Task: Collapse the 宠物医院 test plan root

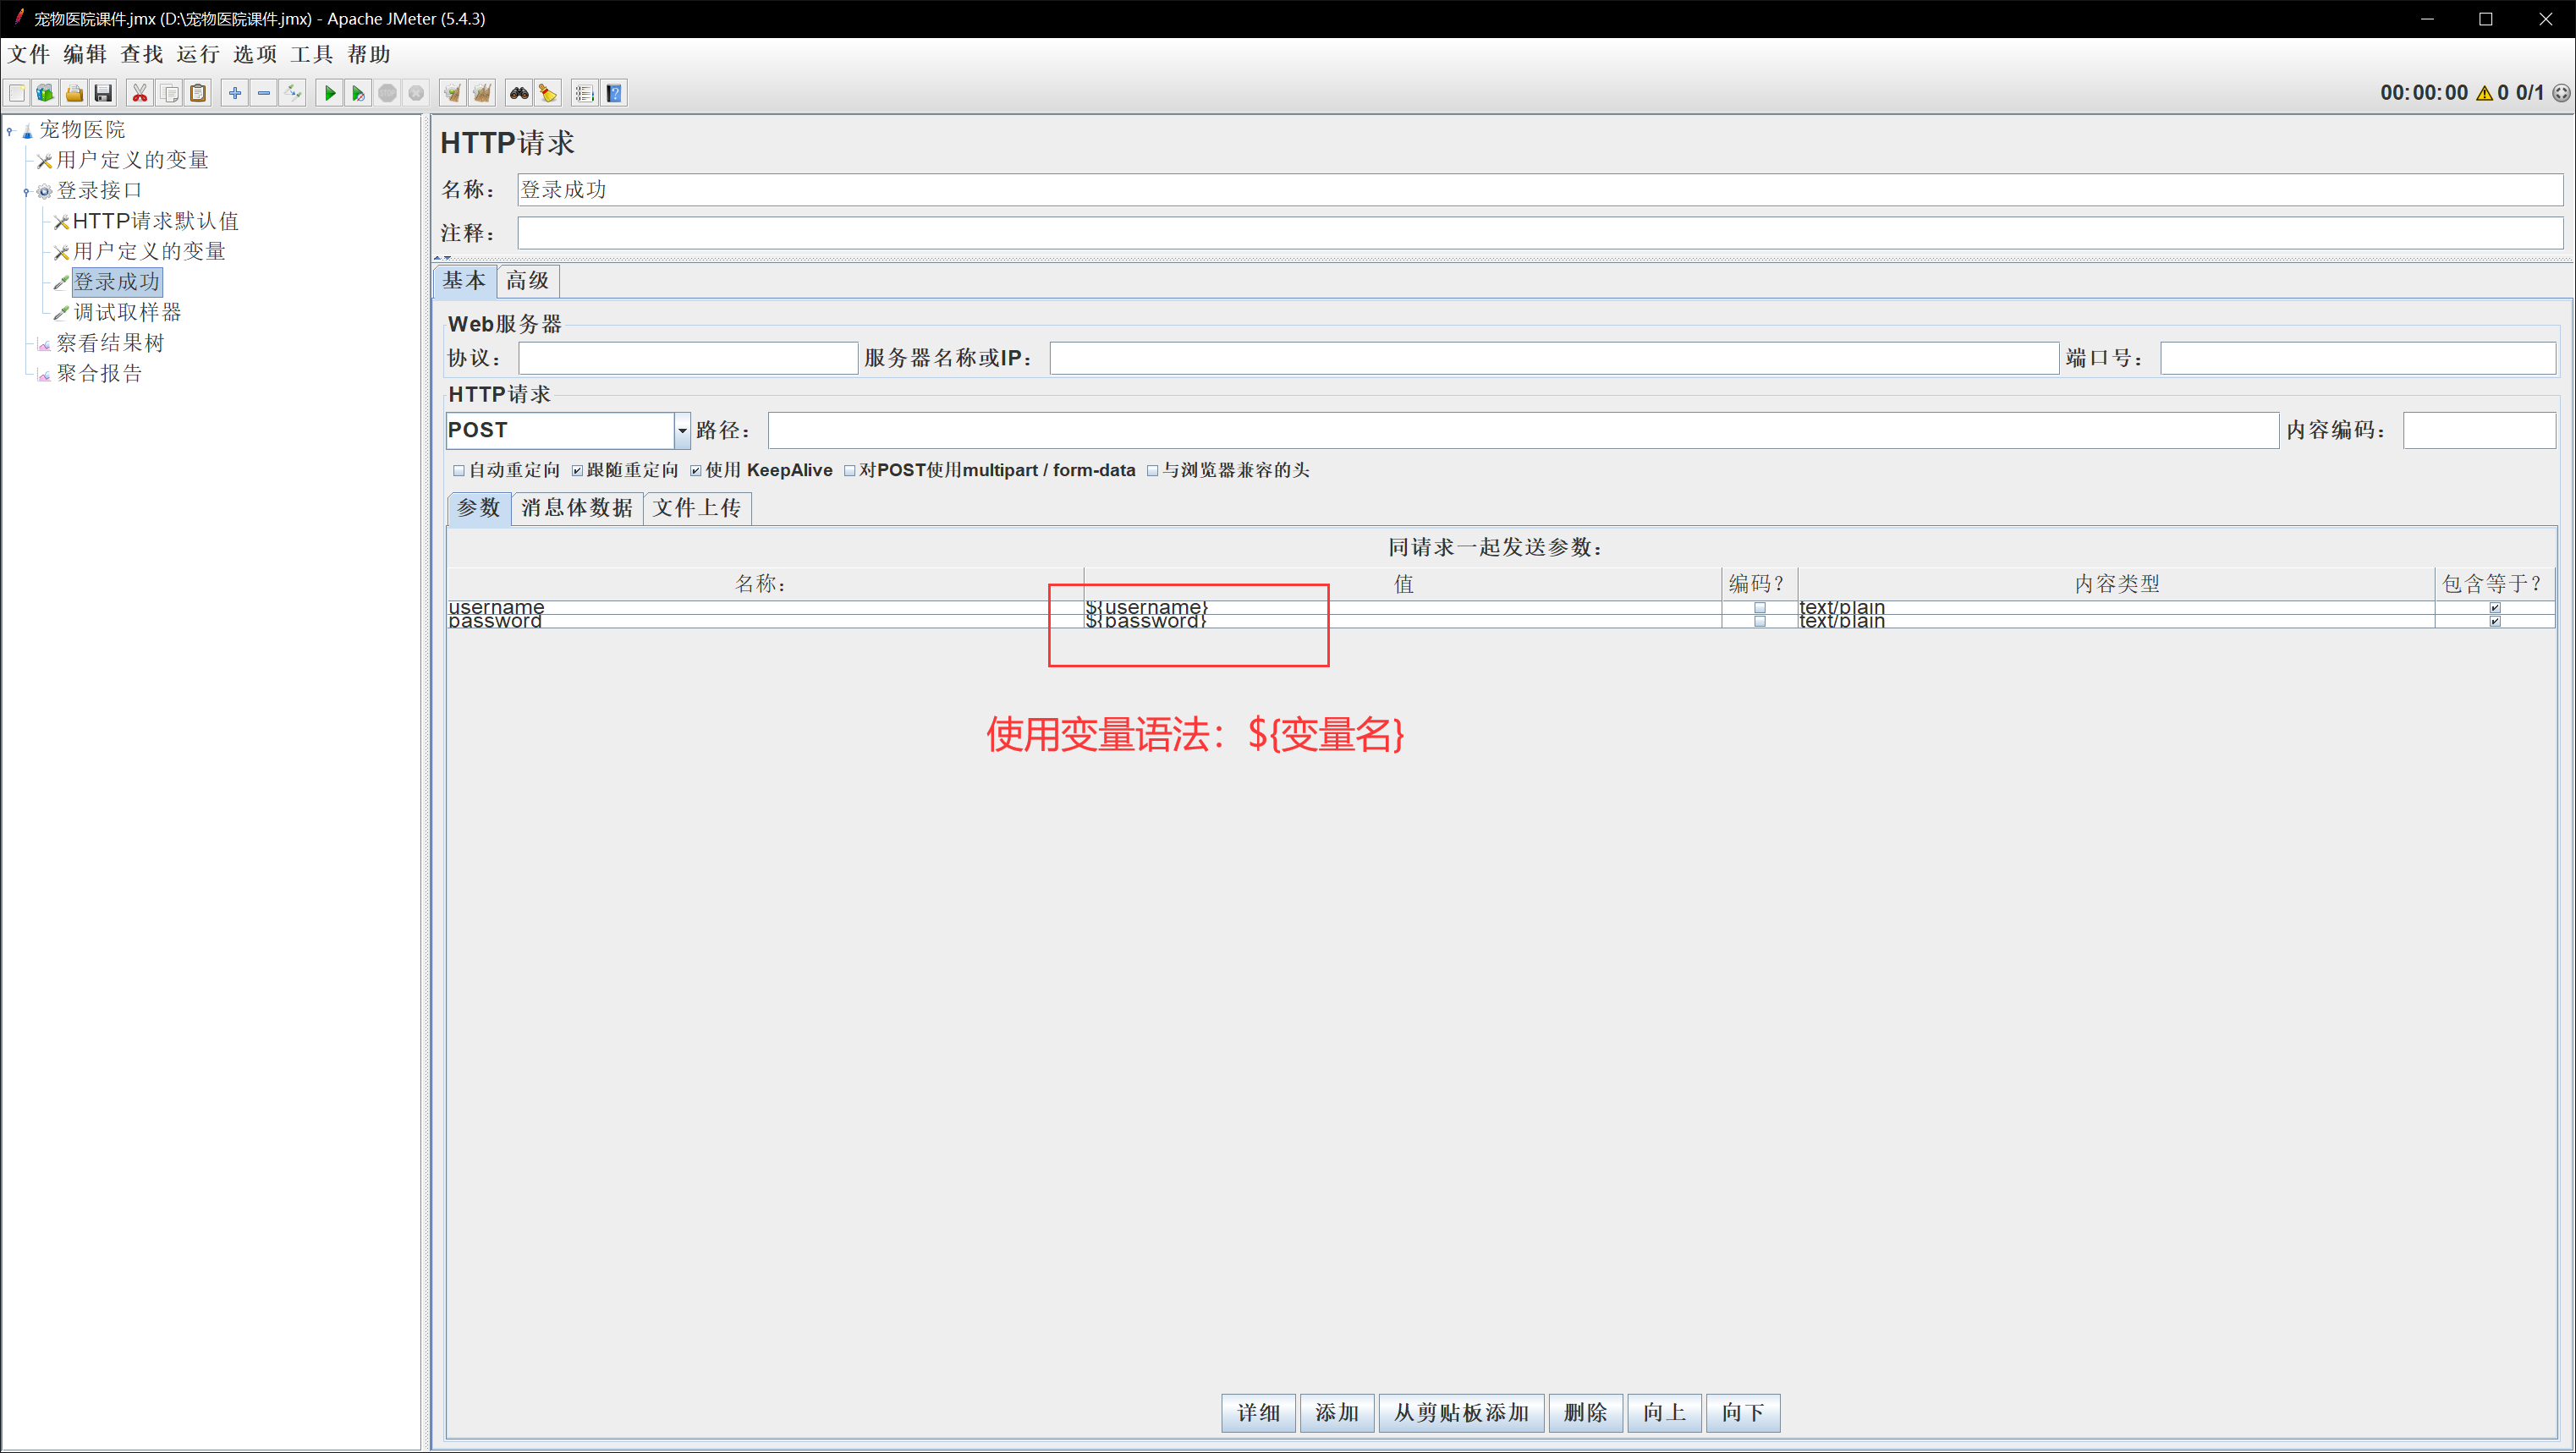Action: [x=10, y=130]
